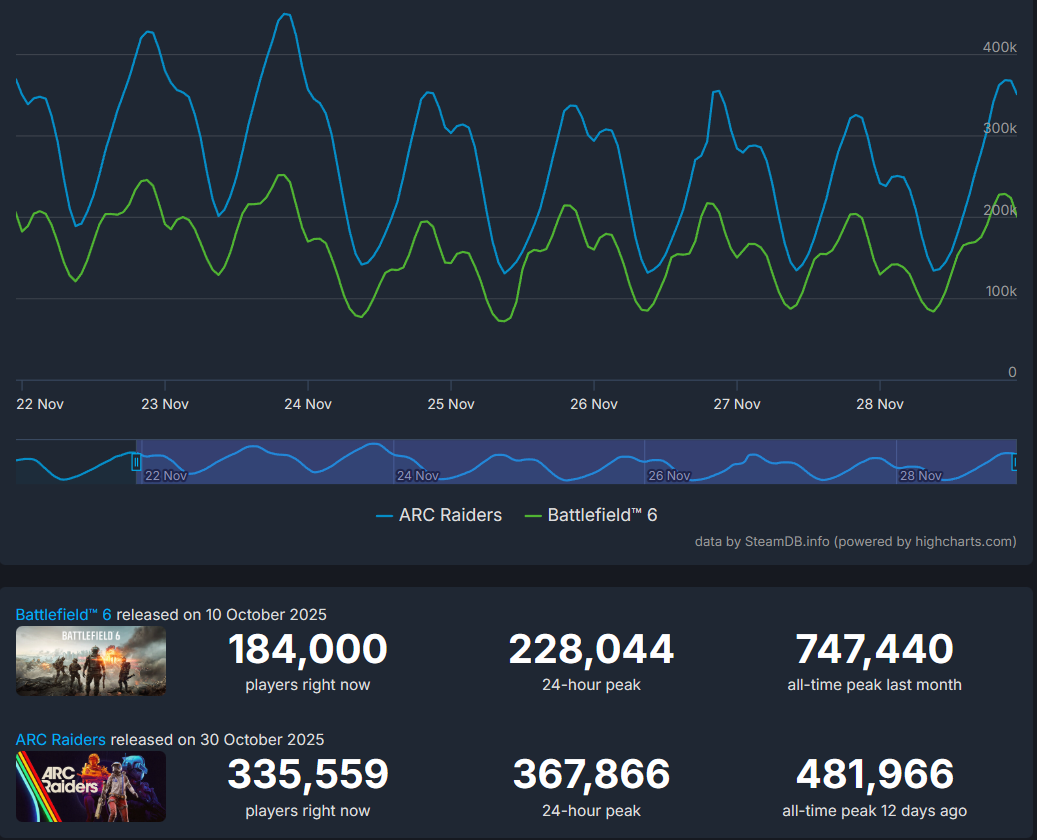Click the 27 Nov x-axis label

[x=737, y=404]
